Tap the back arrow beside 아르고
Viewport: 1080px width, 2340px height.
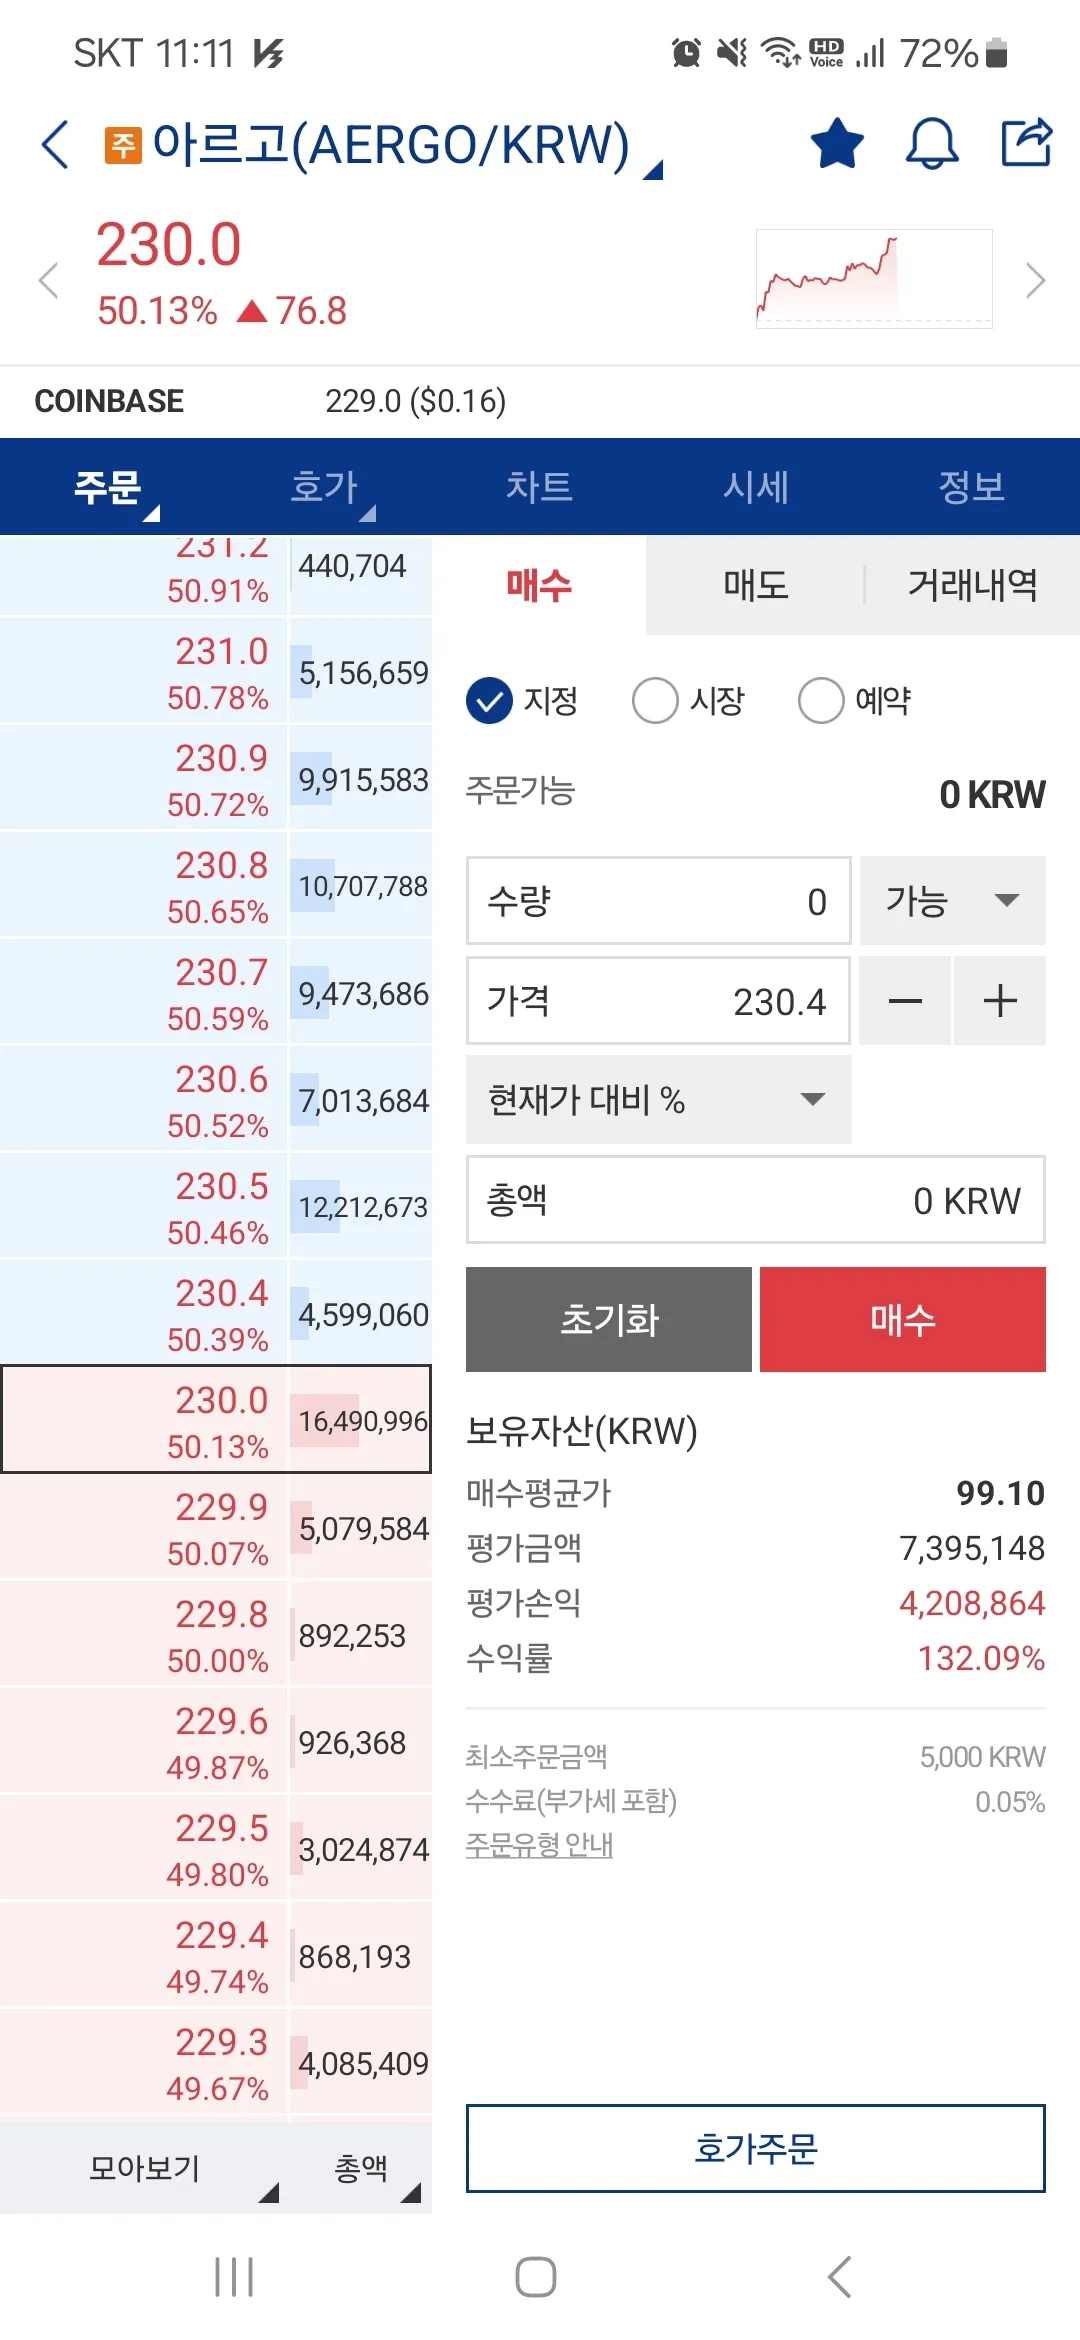(x=56, y=145)
